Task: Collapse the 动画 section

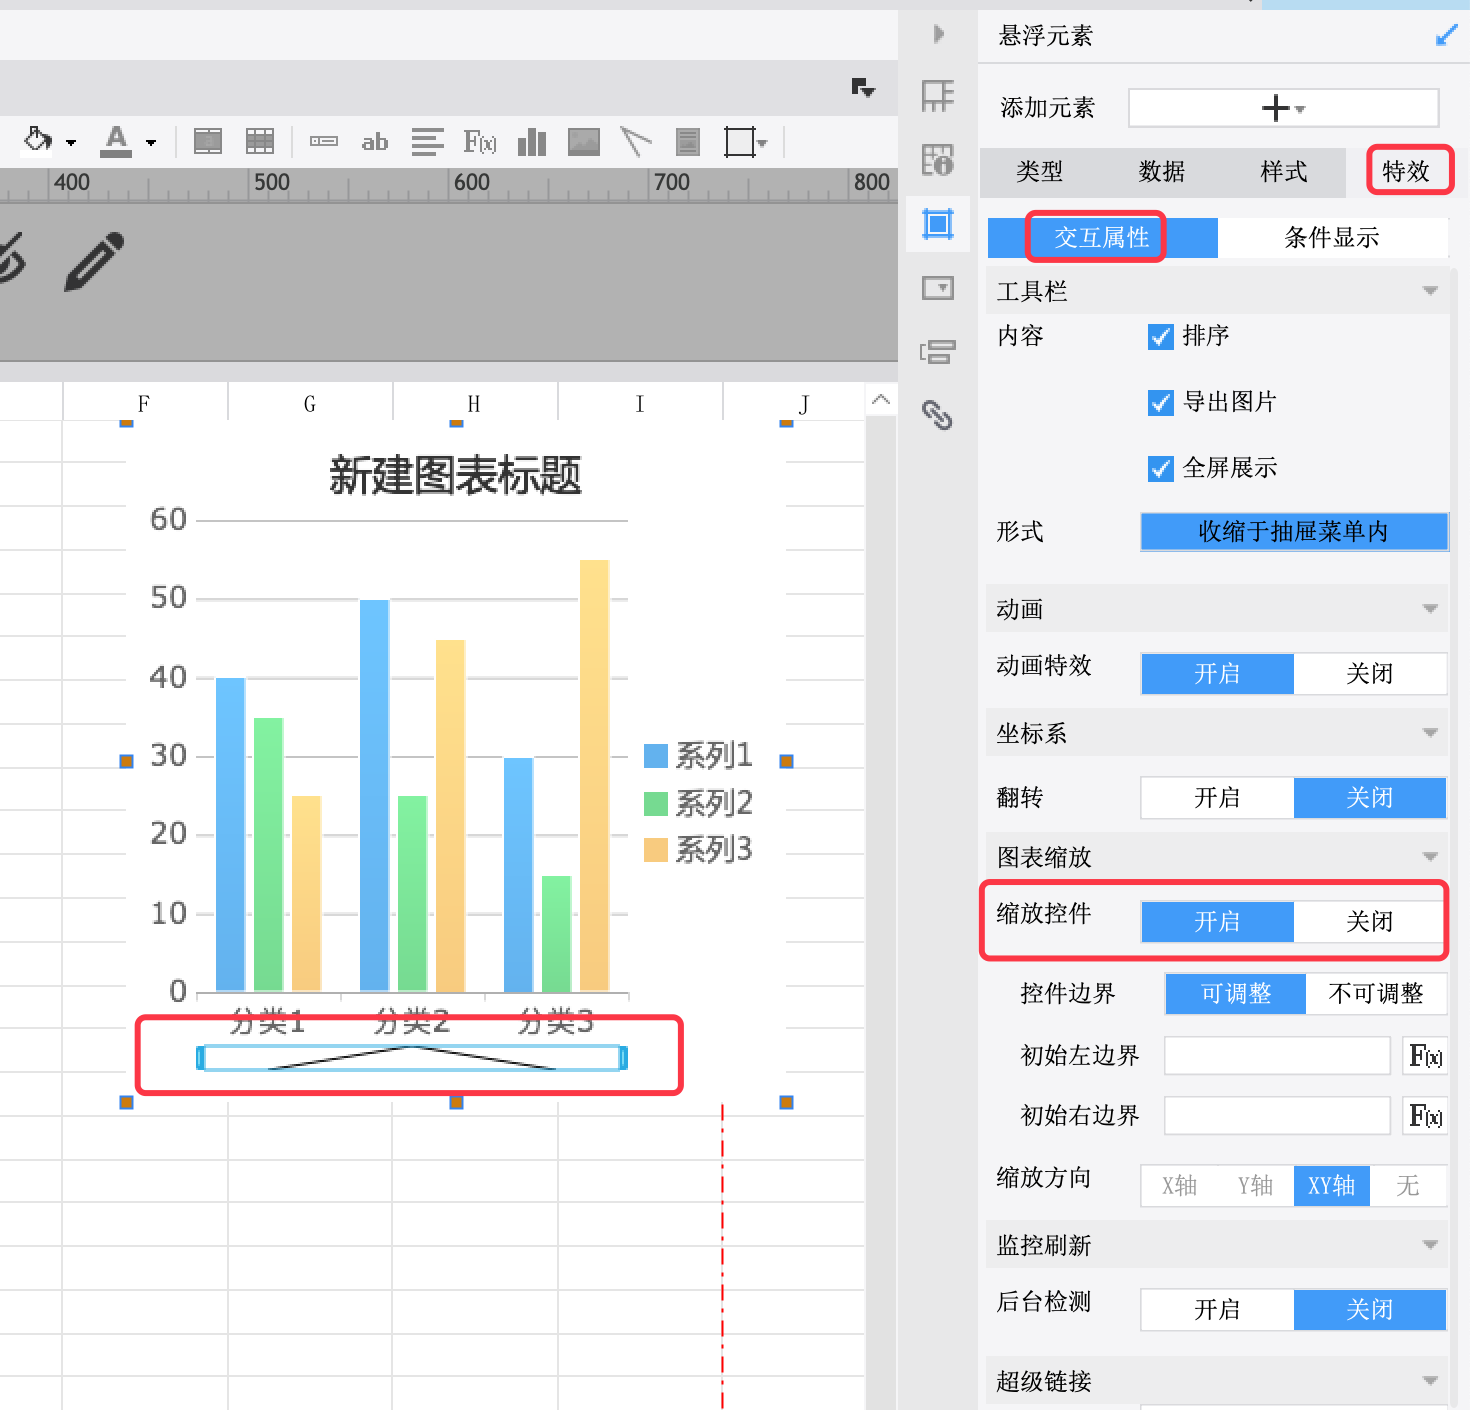Action: point(1430,609)
